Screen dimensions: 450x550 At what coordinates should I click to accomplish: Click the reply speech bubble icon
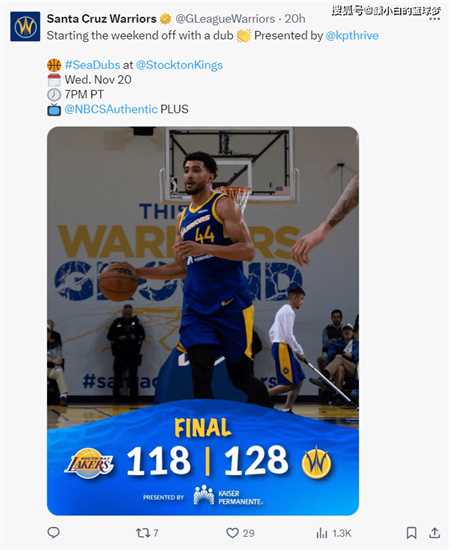tap(54, 532)
